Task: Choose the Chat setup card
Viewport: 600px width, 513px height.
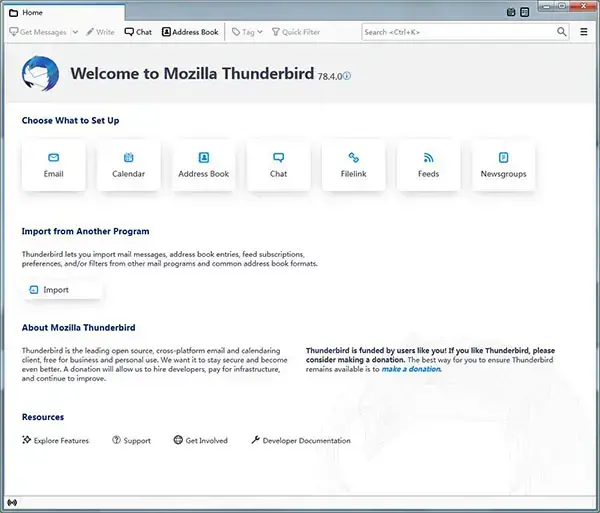Action: tap(279, 165)
